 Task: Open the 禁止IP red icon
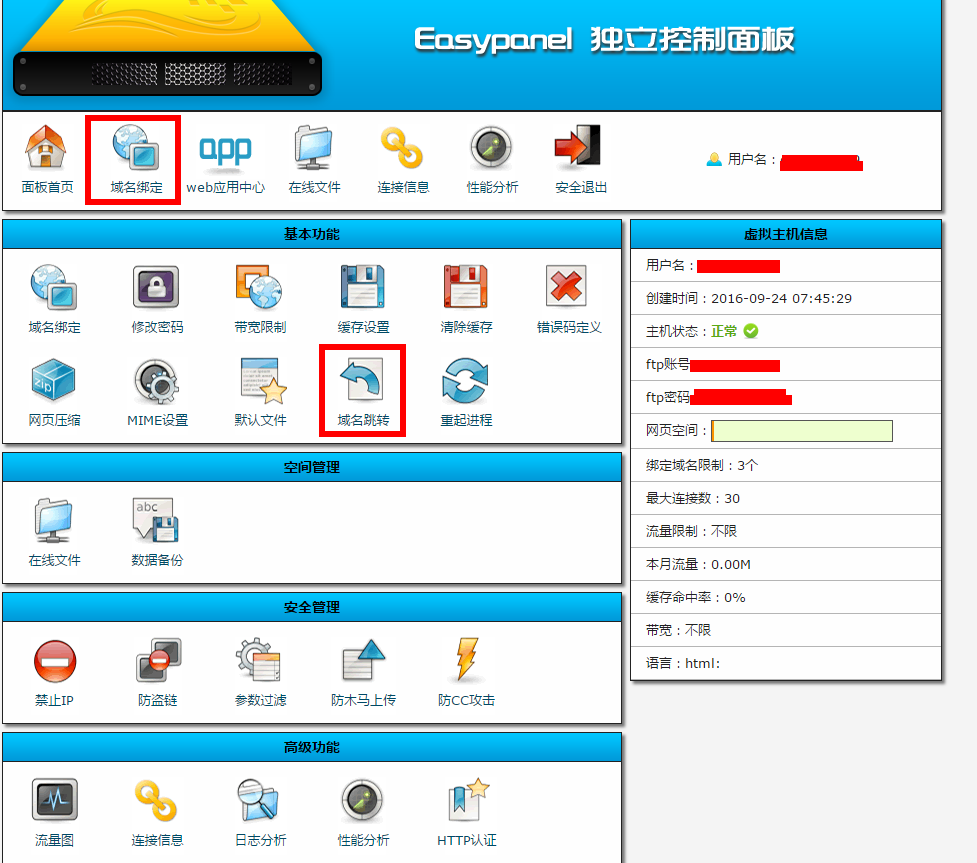pyautogui.click(x=55, y=660)
